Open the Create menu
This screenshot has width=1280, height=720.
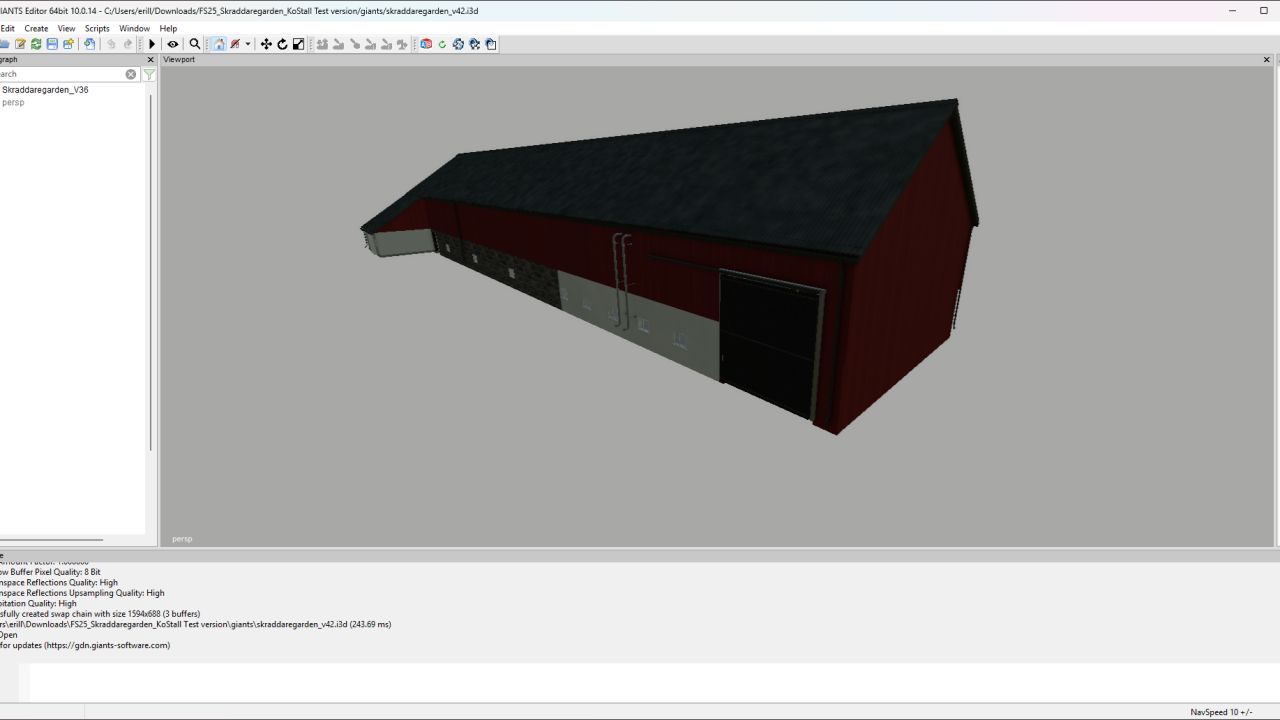pyautogui.click(x=36, y=28)
